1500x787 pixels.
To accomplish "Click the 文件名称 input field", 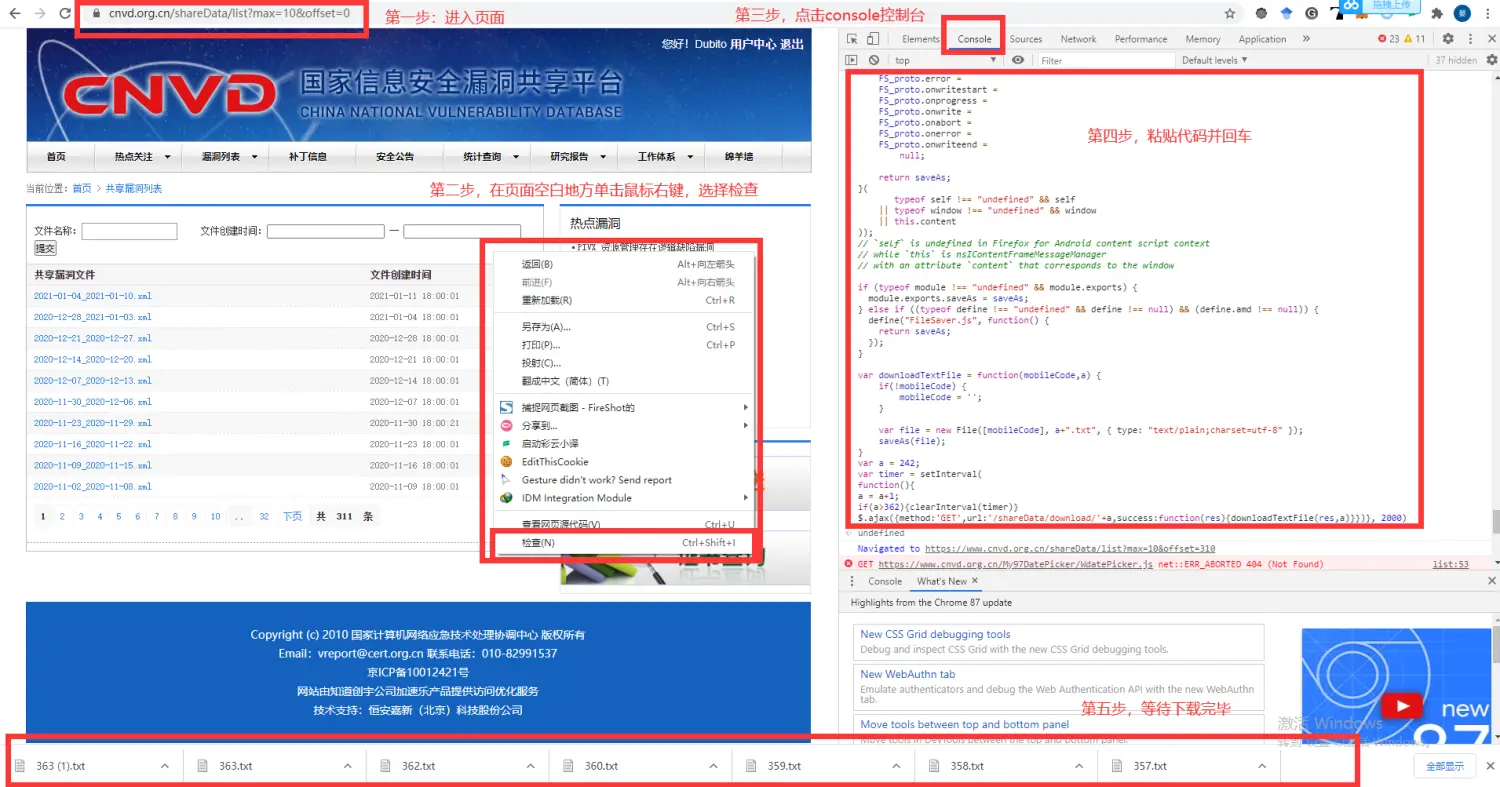I will click(x=129, y=231).
